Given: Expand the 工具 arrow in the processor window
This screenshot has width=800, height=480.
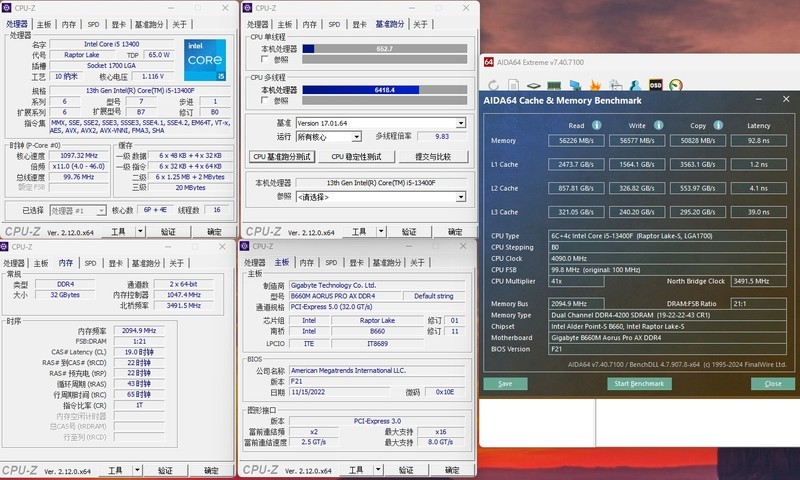Looking at the screenshot, I should pos(140,232).
